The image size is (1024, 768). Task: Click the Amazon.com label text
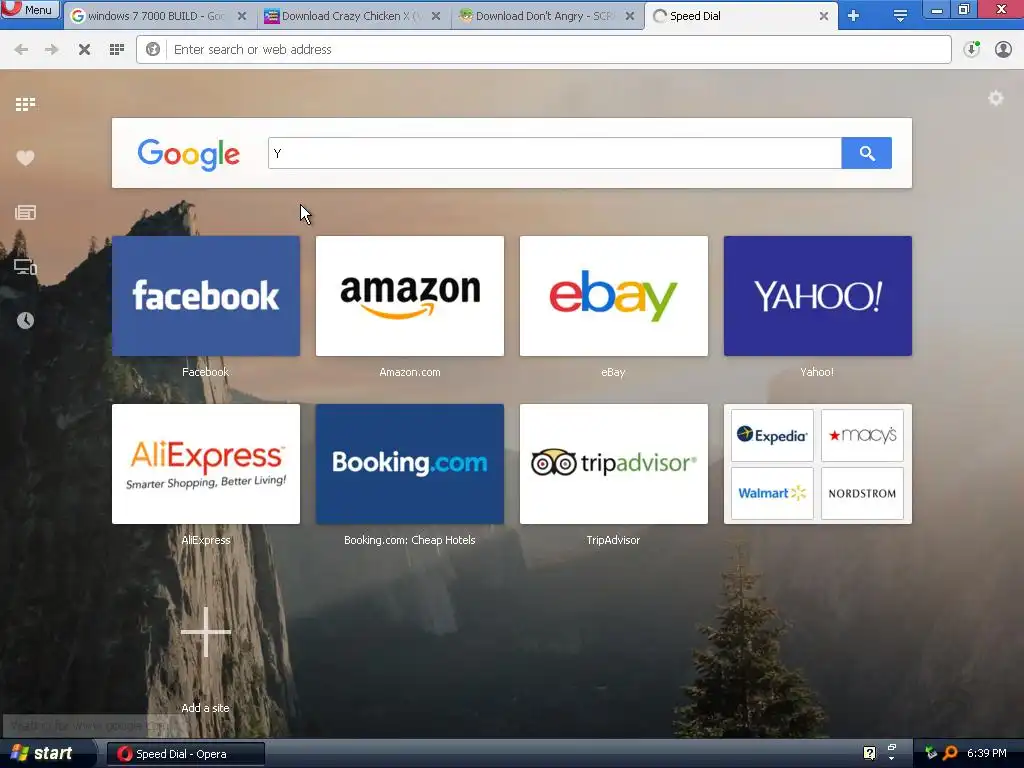coord(409,372)
